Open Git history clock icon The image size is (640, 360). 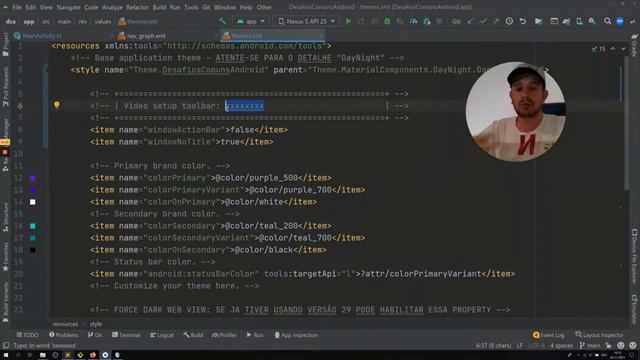click(509, 21)
